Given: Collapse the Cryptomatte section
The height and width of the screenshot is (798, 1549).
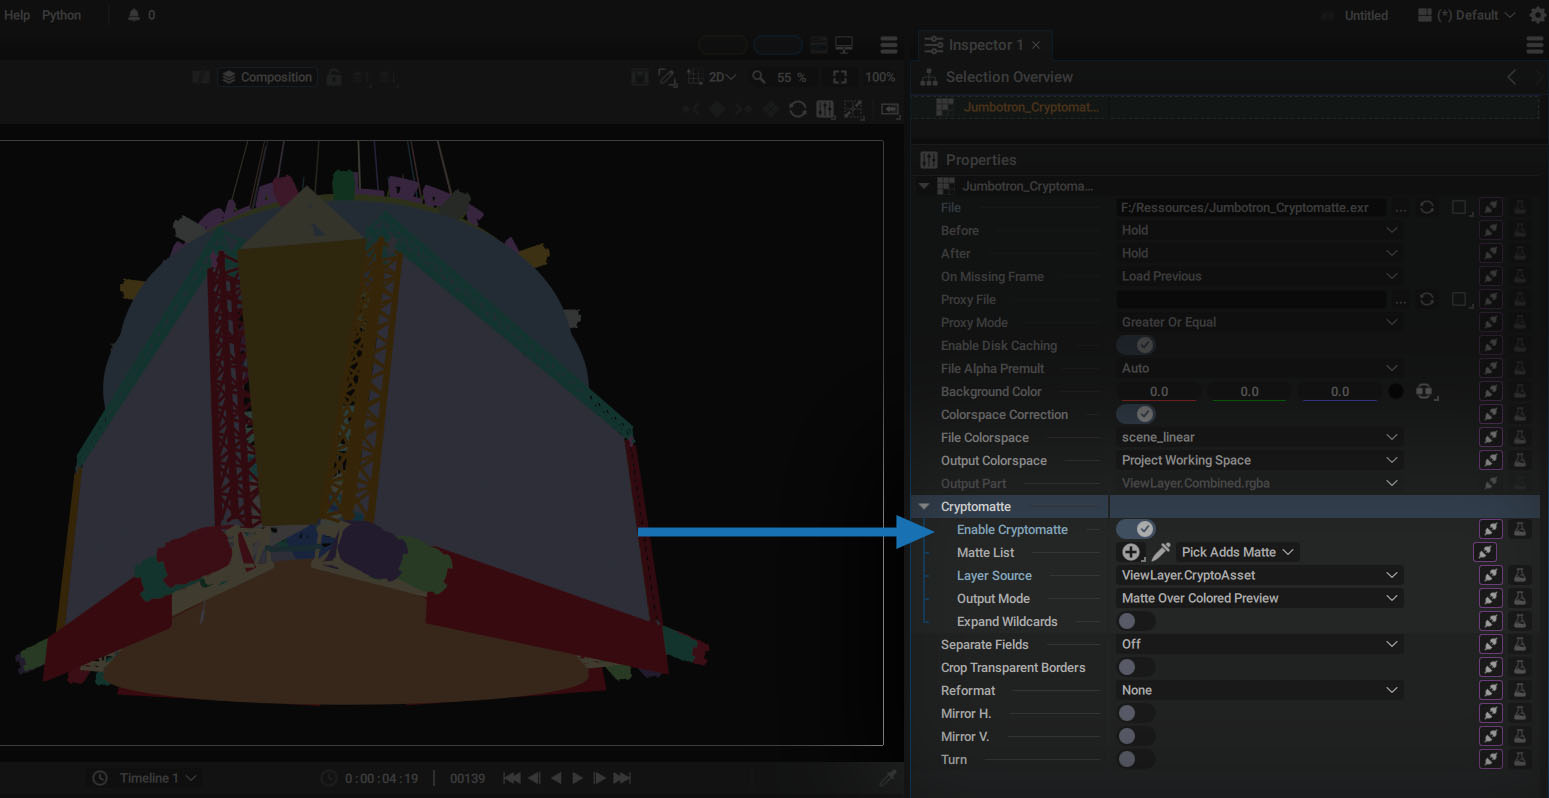Looking at the screenshot, I should [x=924, y=507].
